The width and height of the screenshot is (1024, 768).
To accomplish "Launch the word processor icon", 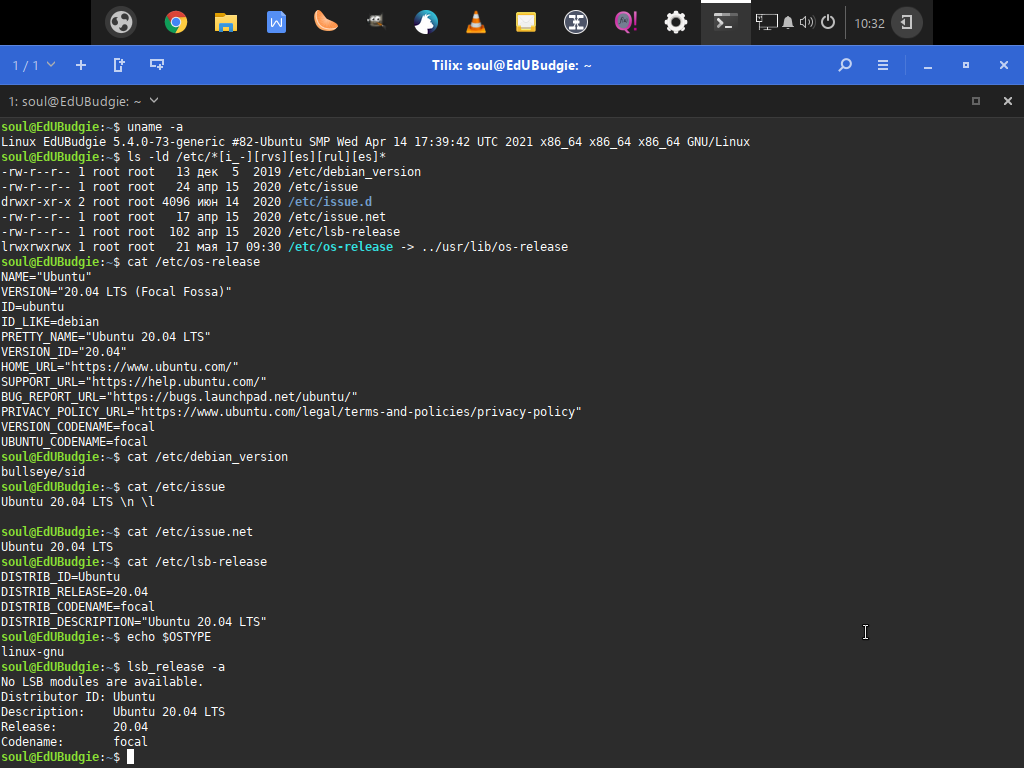I will [276, 22].
